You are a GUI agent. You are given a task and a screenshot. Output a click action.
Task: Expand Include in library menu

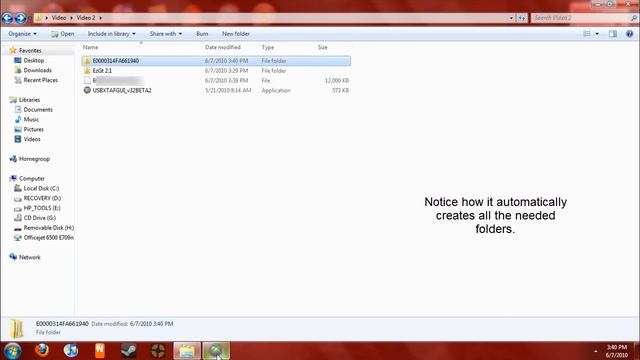pyautogui.click(x=111, y=34)
